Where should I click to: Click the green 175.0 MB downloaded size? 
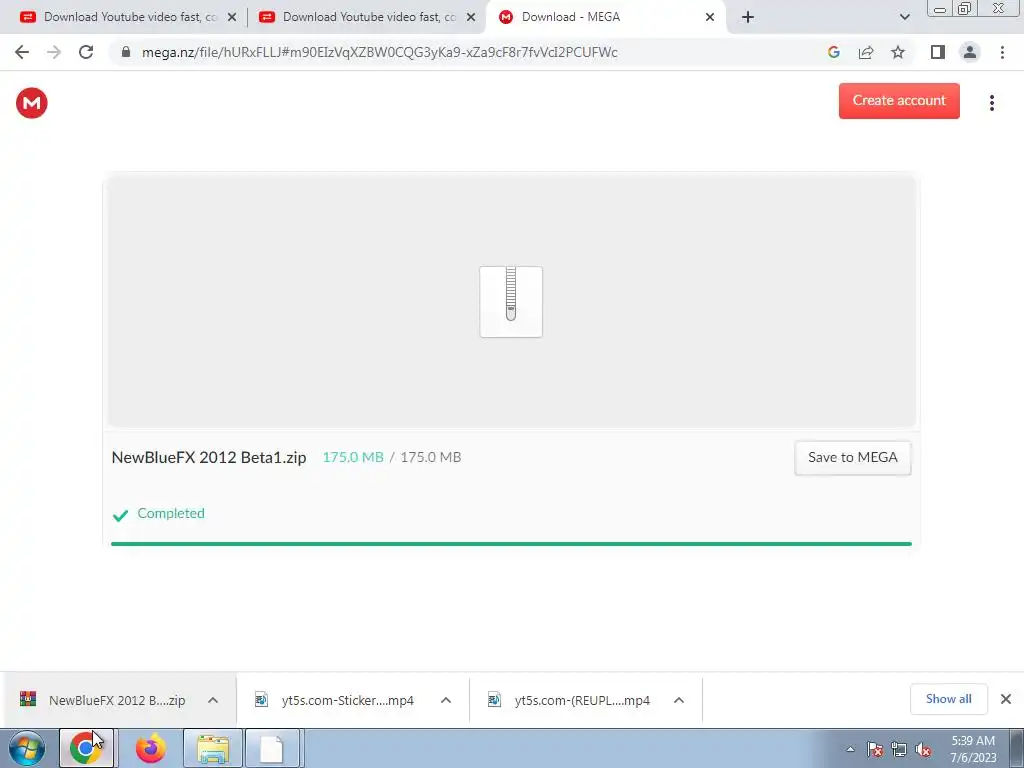click(353, 457)
